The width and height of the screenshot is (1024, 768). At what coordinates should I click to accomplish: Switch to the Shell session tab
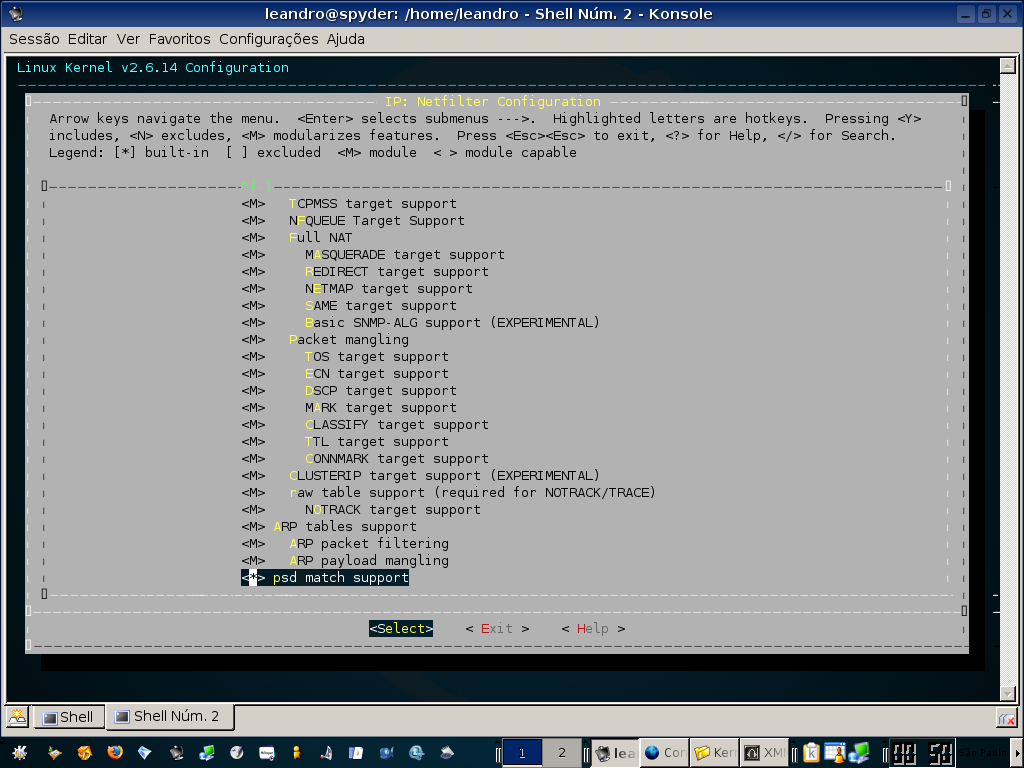click(69, 717)
